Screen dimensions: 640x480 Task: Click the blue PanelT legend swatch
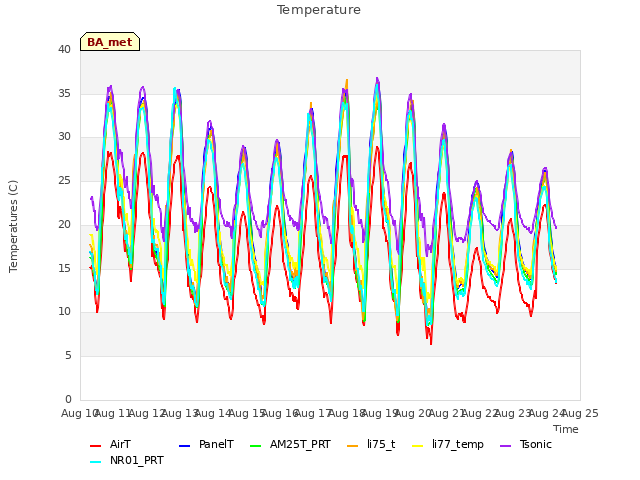point(184,446)
